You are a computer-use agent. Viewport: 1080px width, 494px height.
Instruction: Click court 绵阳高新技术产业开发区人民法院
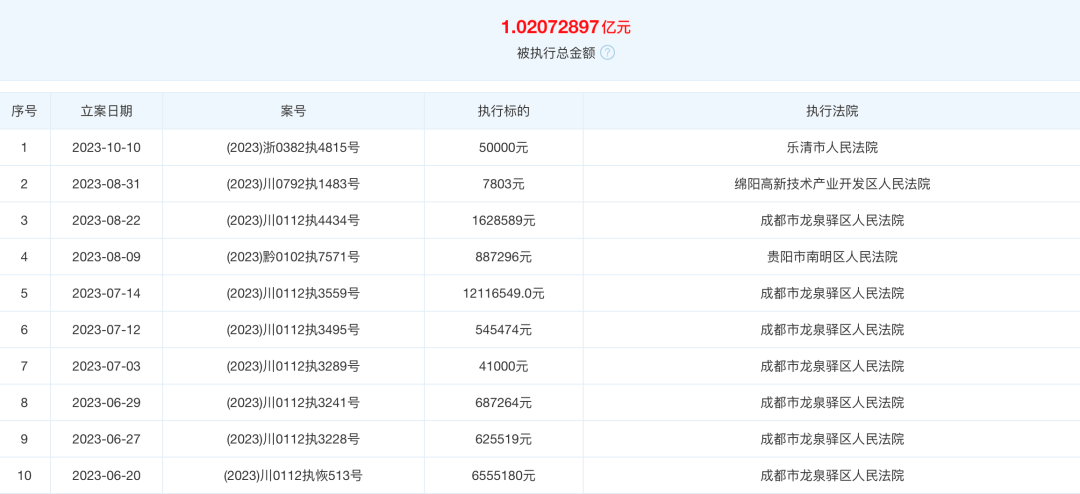click(831, 184)
